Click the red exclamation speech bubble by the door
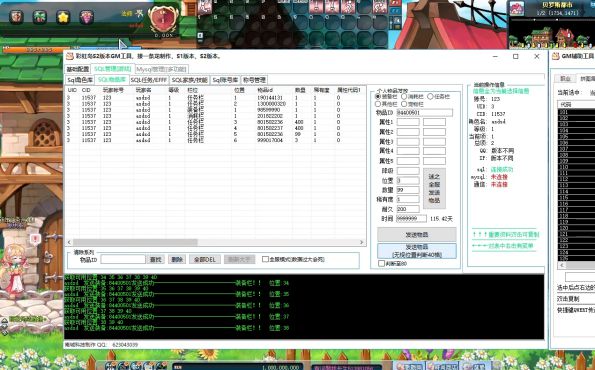 click(x=36, y=239)
